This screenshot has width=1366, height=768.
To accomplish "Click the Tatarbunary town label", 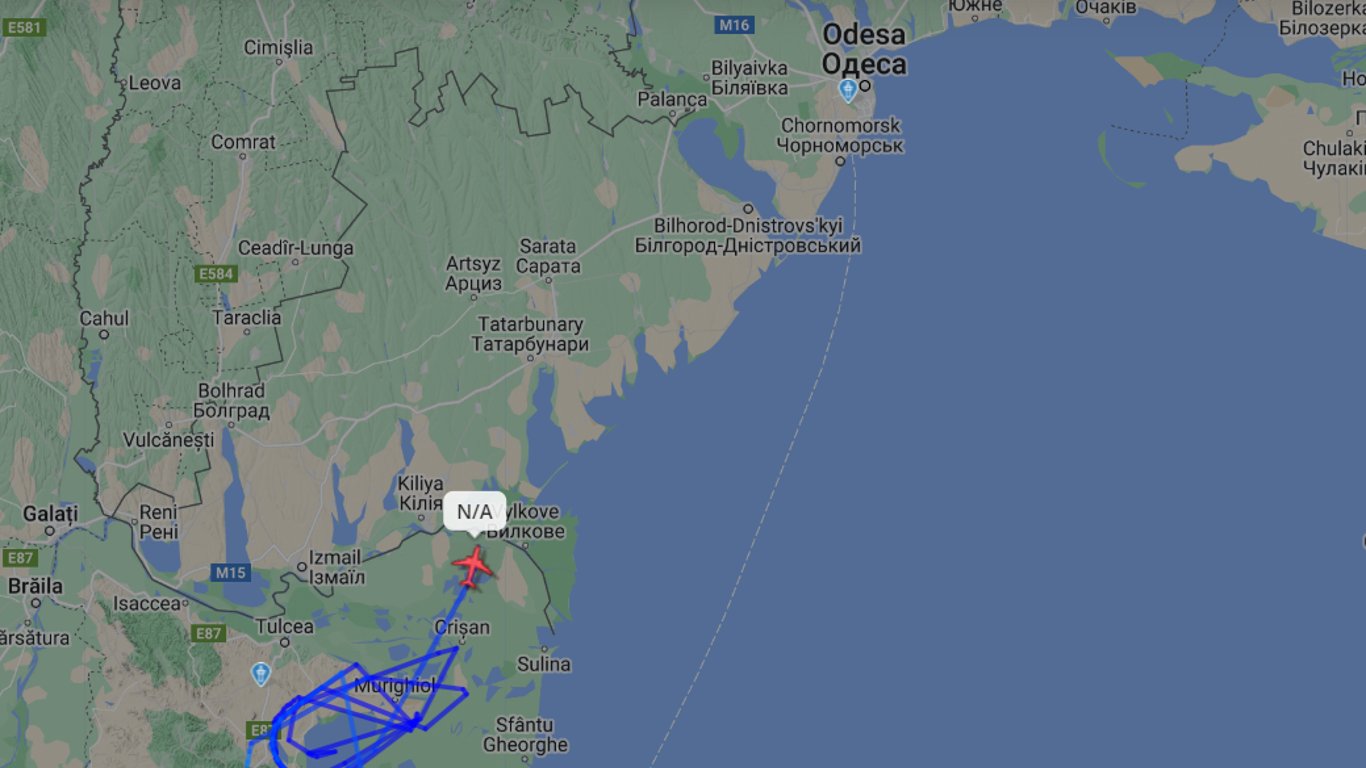I will (533, 334).
